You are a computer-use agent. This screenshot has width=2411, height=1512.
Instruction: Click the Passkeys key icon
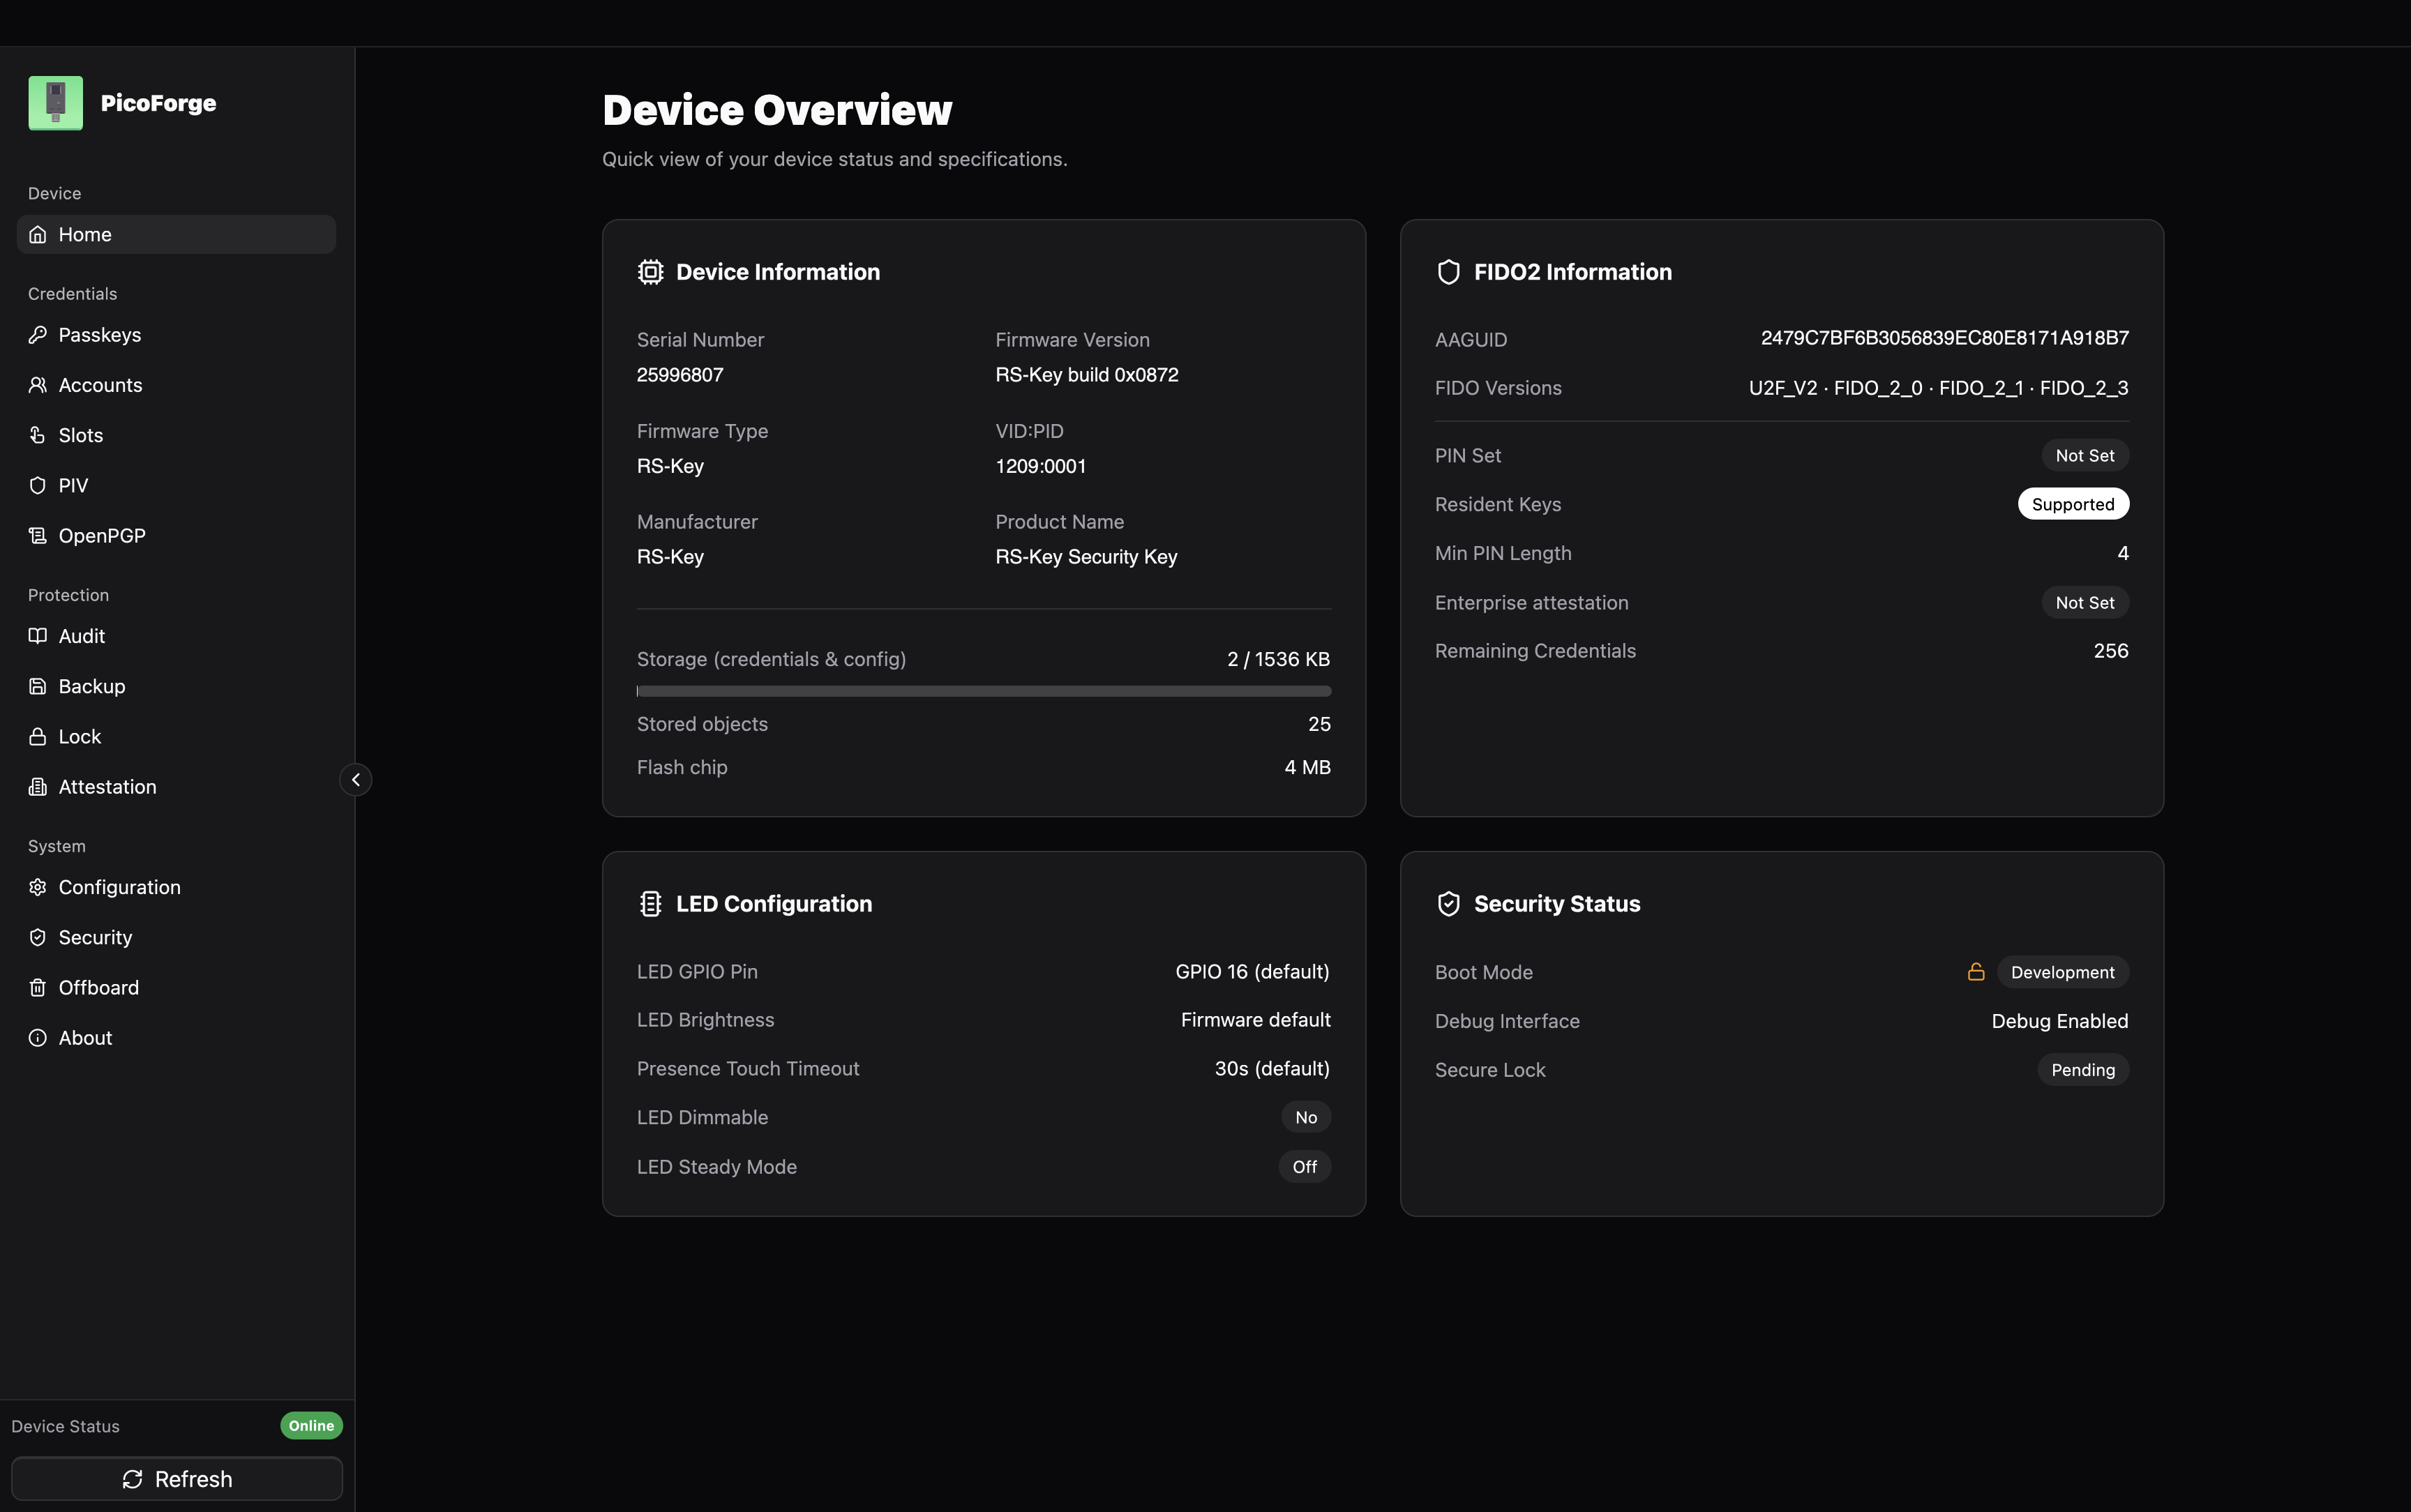[x=38, y=335]
